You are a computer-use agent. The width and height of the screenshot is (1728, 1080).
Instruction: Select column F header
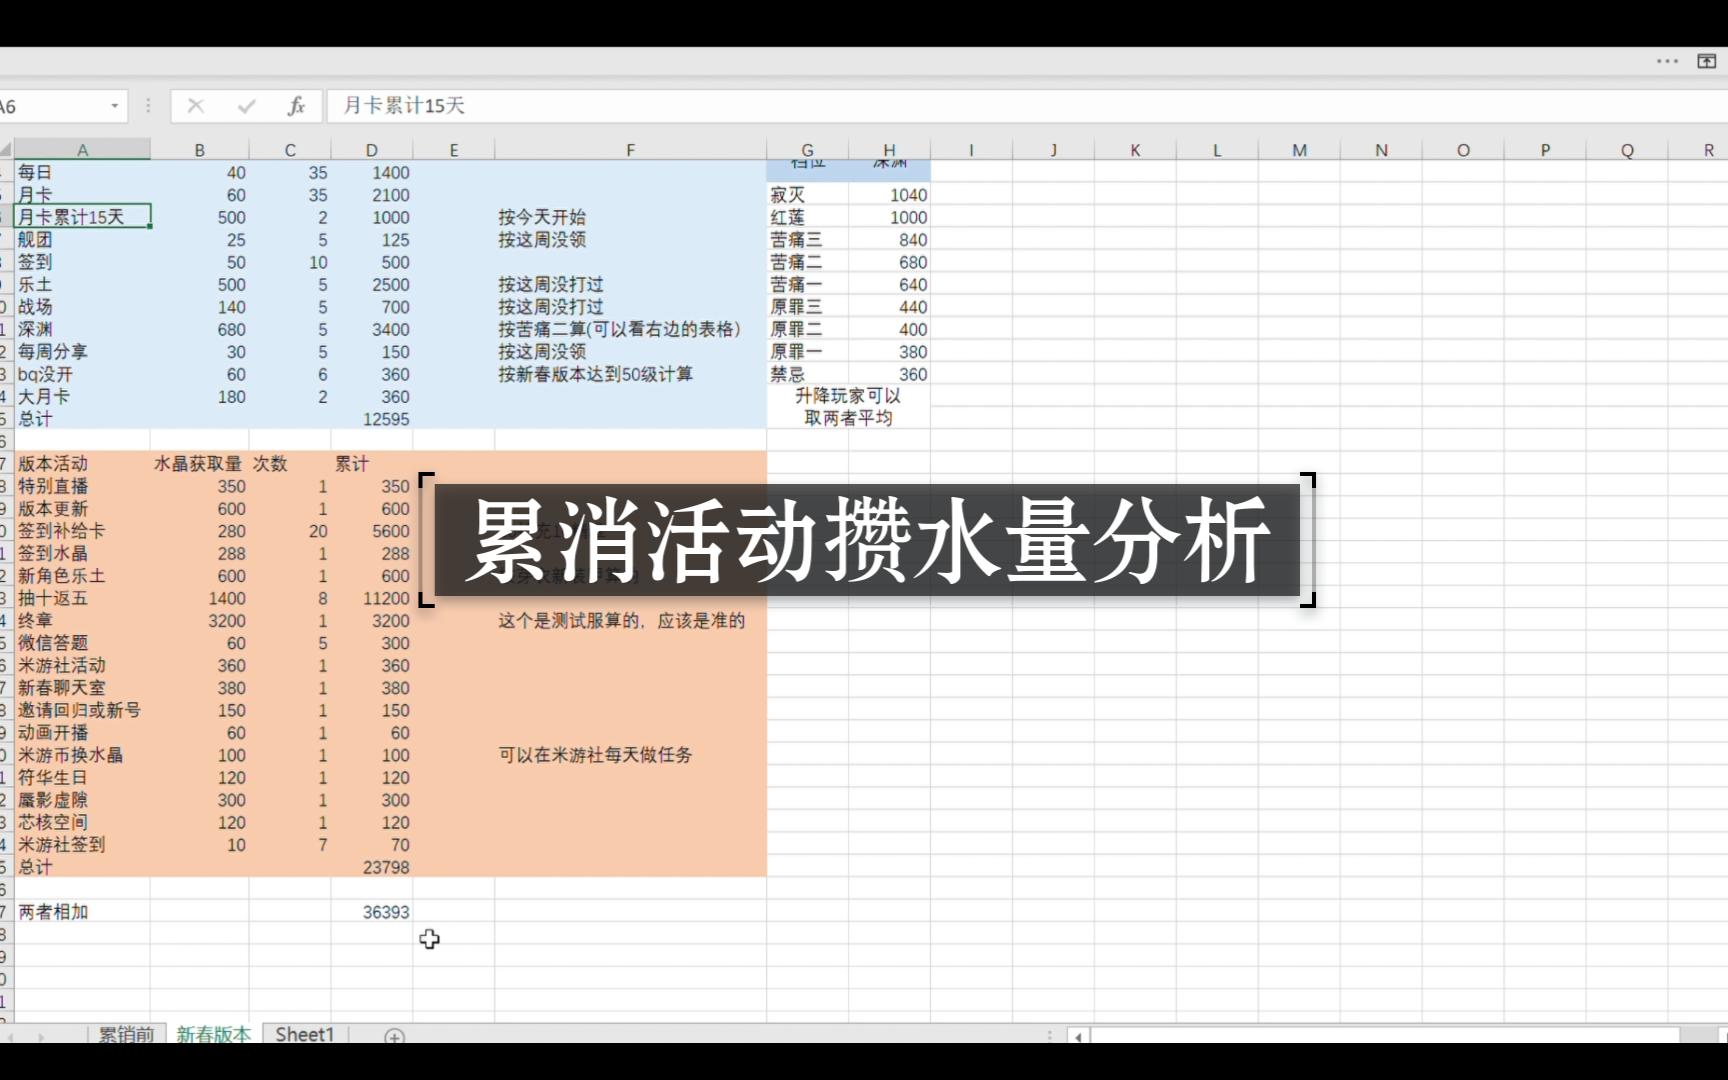coord(630,150)
